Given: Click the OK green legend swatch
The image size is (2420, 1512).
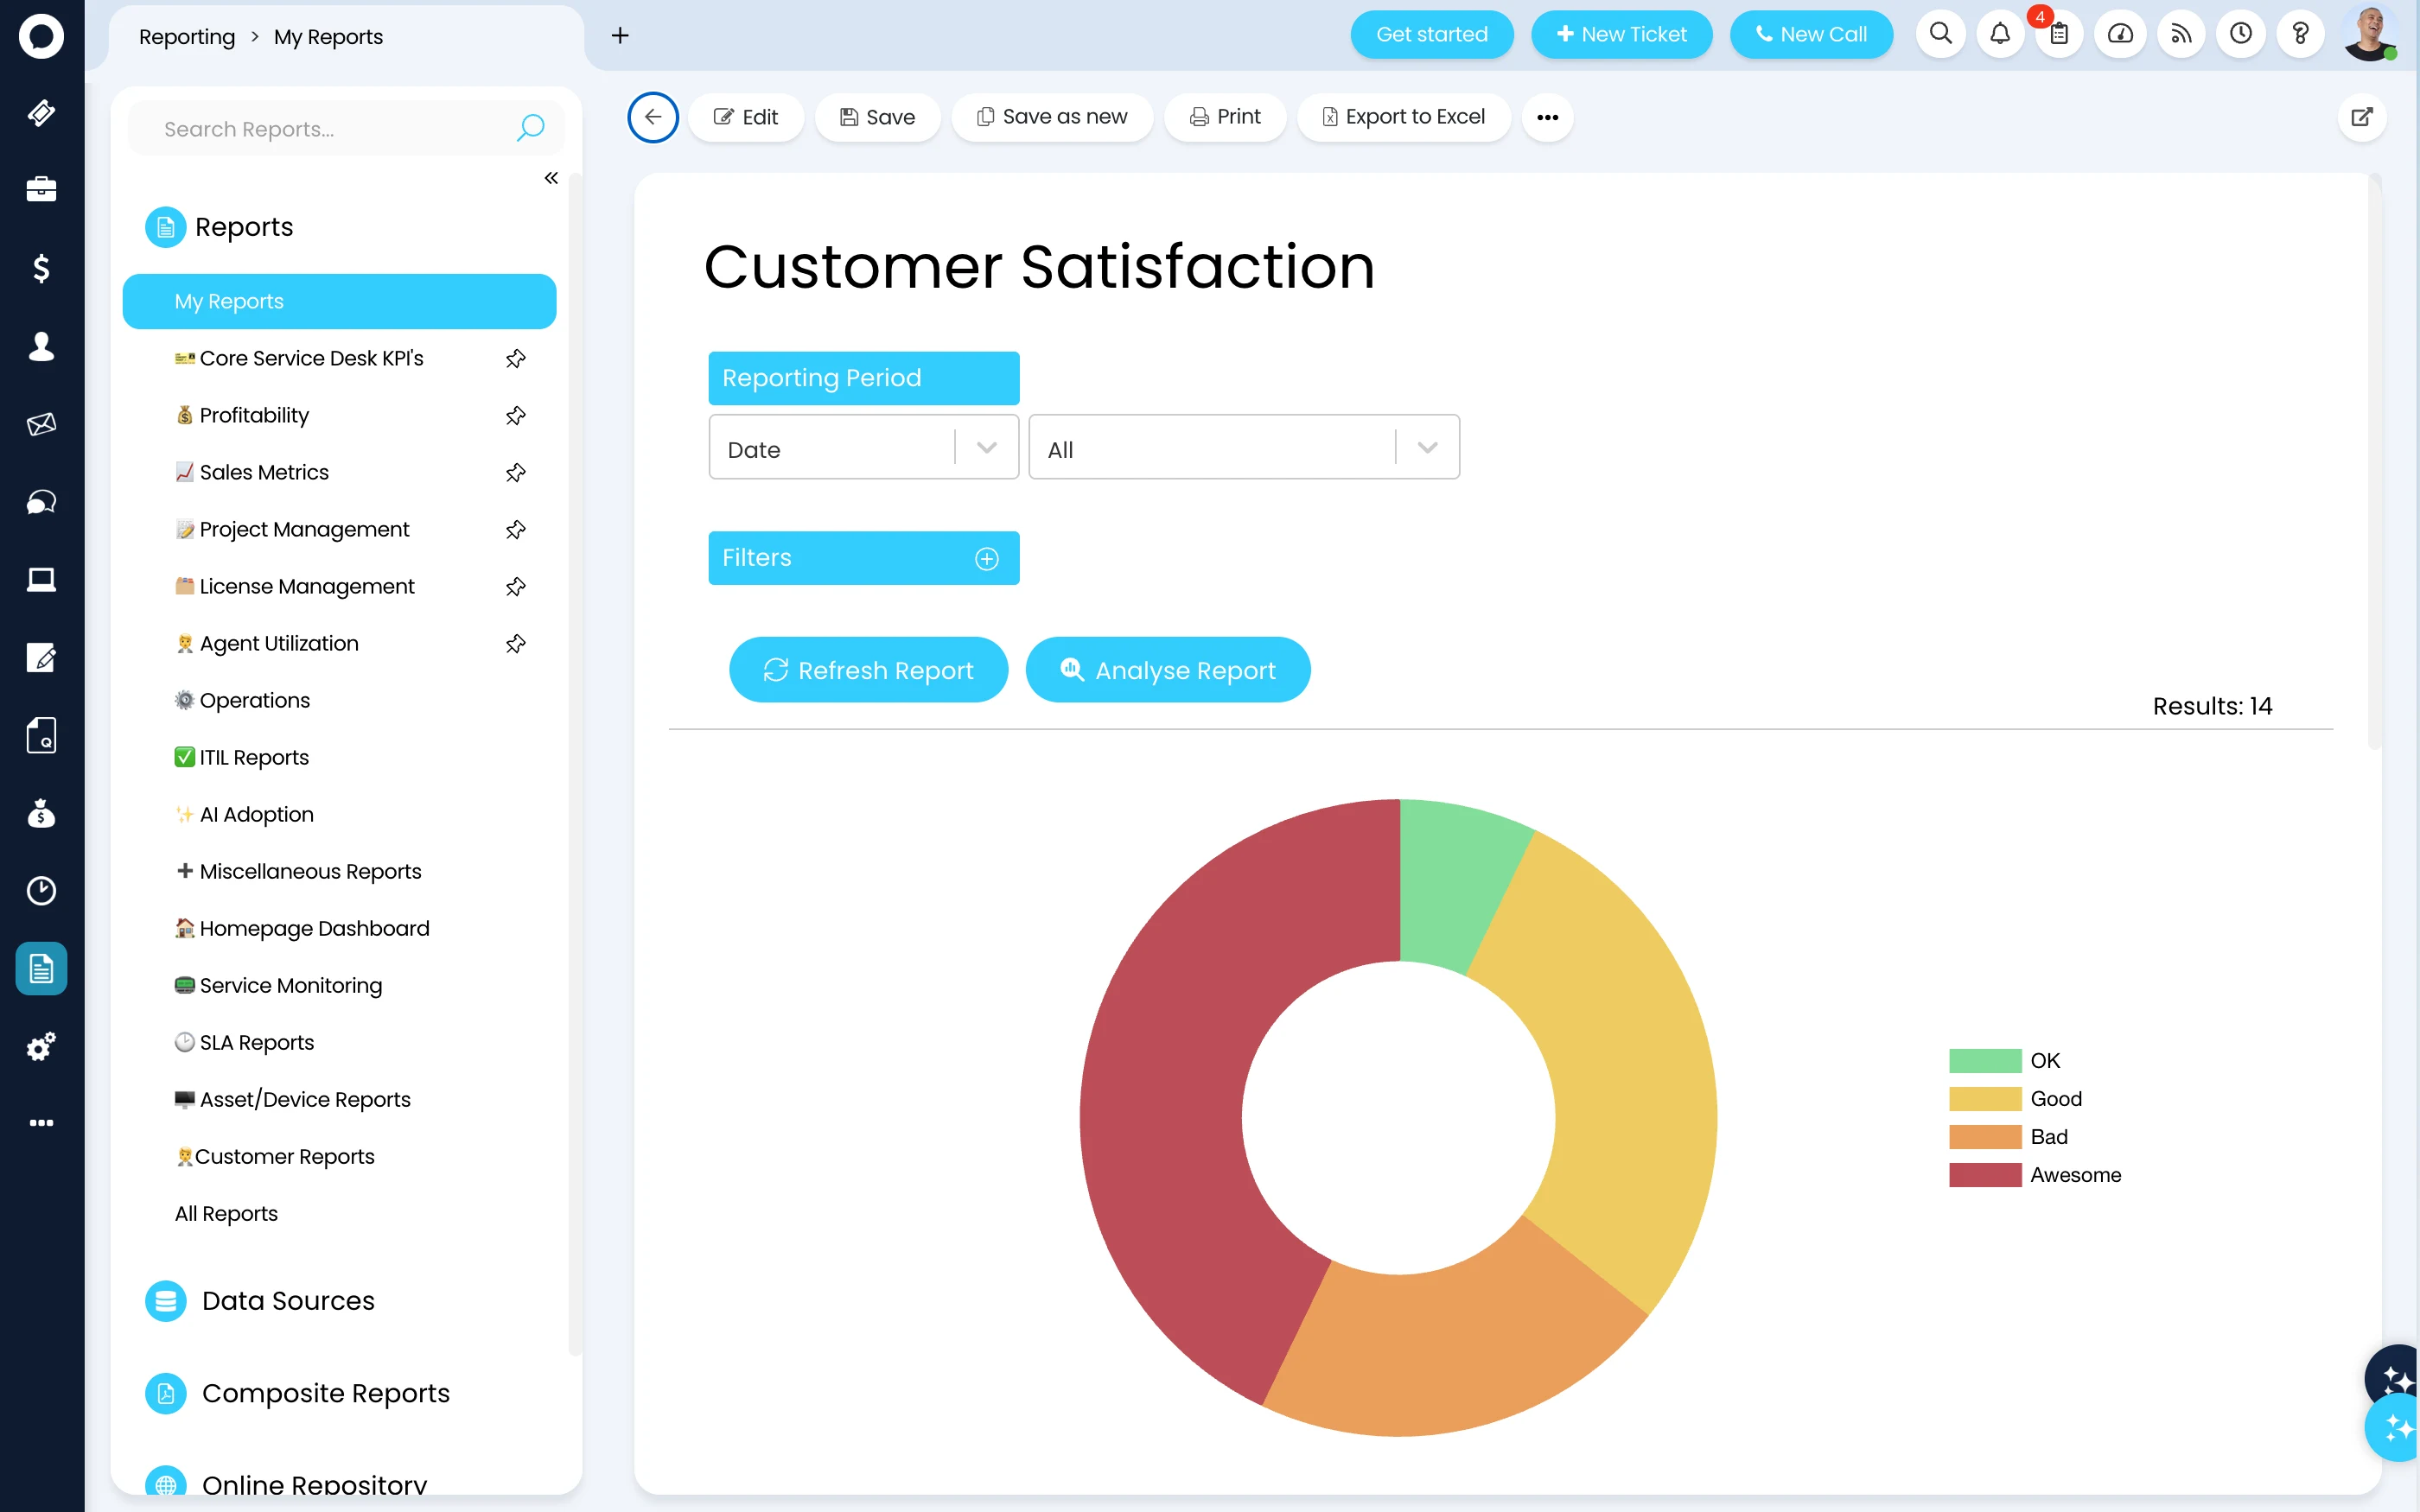Looking at the screenshot, I should [1985, 1060].
